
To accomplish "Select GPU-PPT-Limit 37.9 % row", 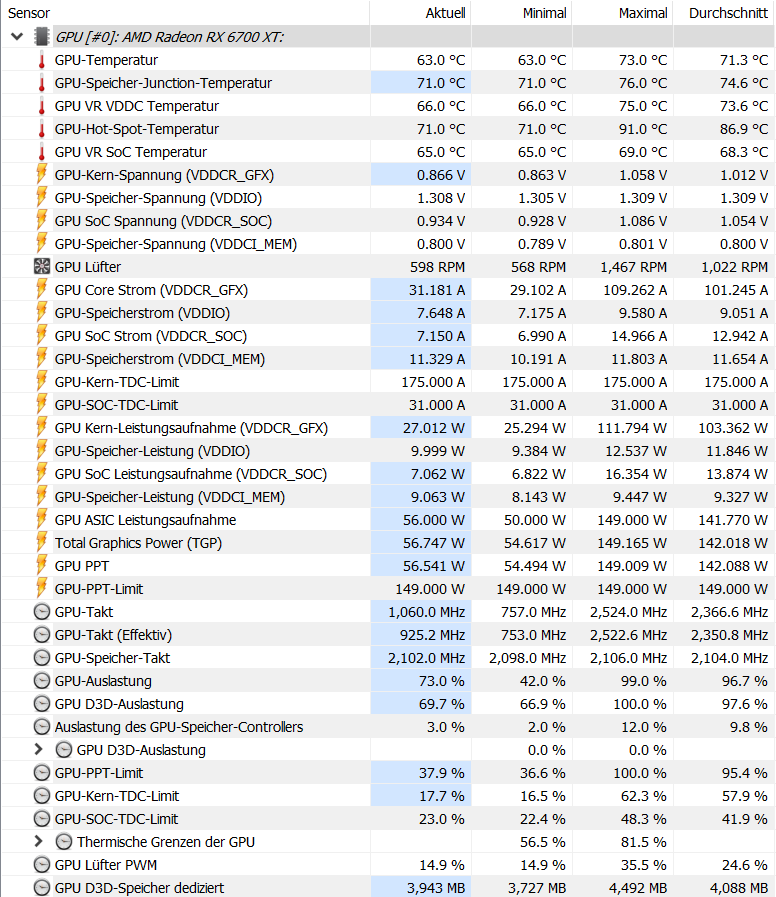I will [x=387, y=773].
